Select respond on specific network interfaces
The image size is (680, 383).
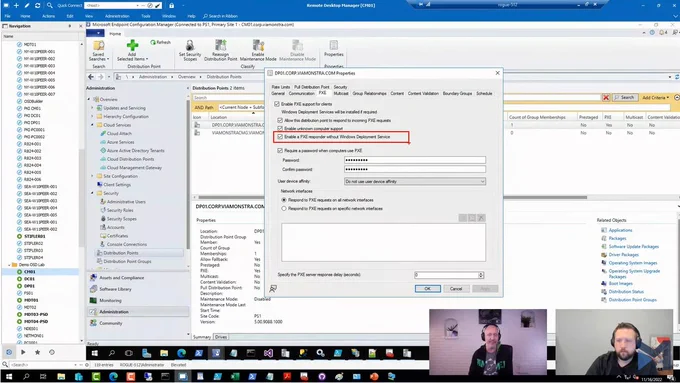(284, 209)
